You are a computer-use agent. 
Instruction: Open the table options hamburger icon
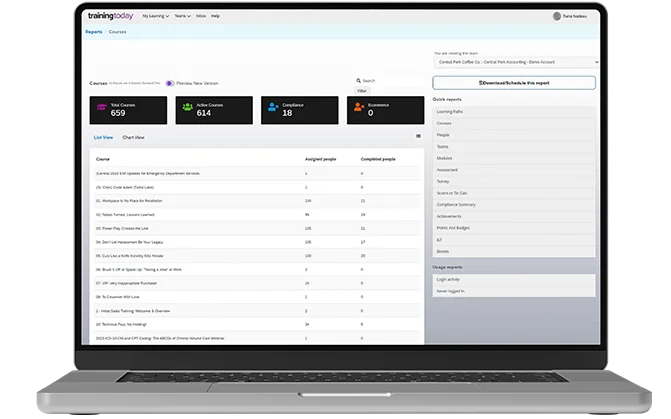418,136
